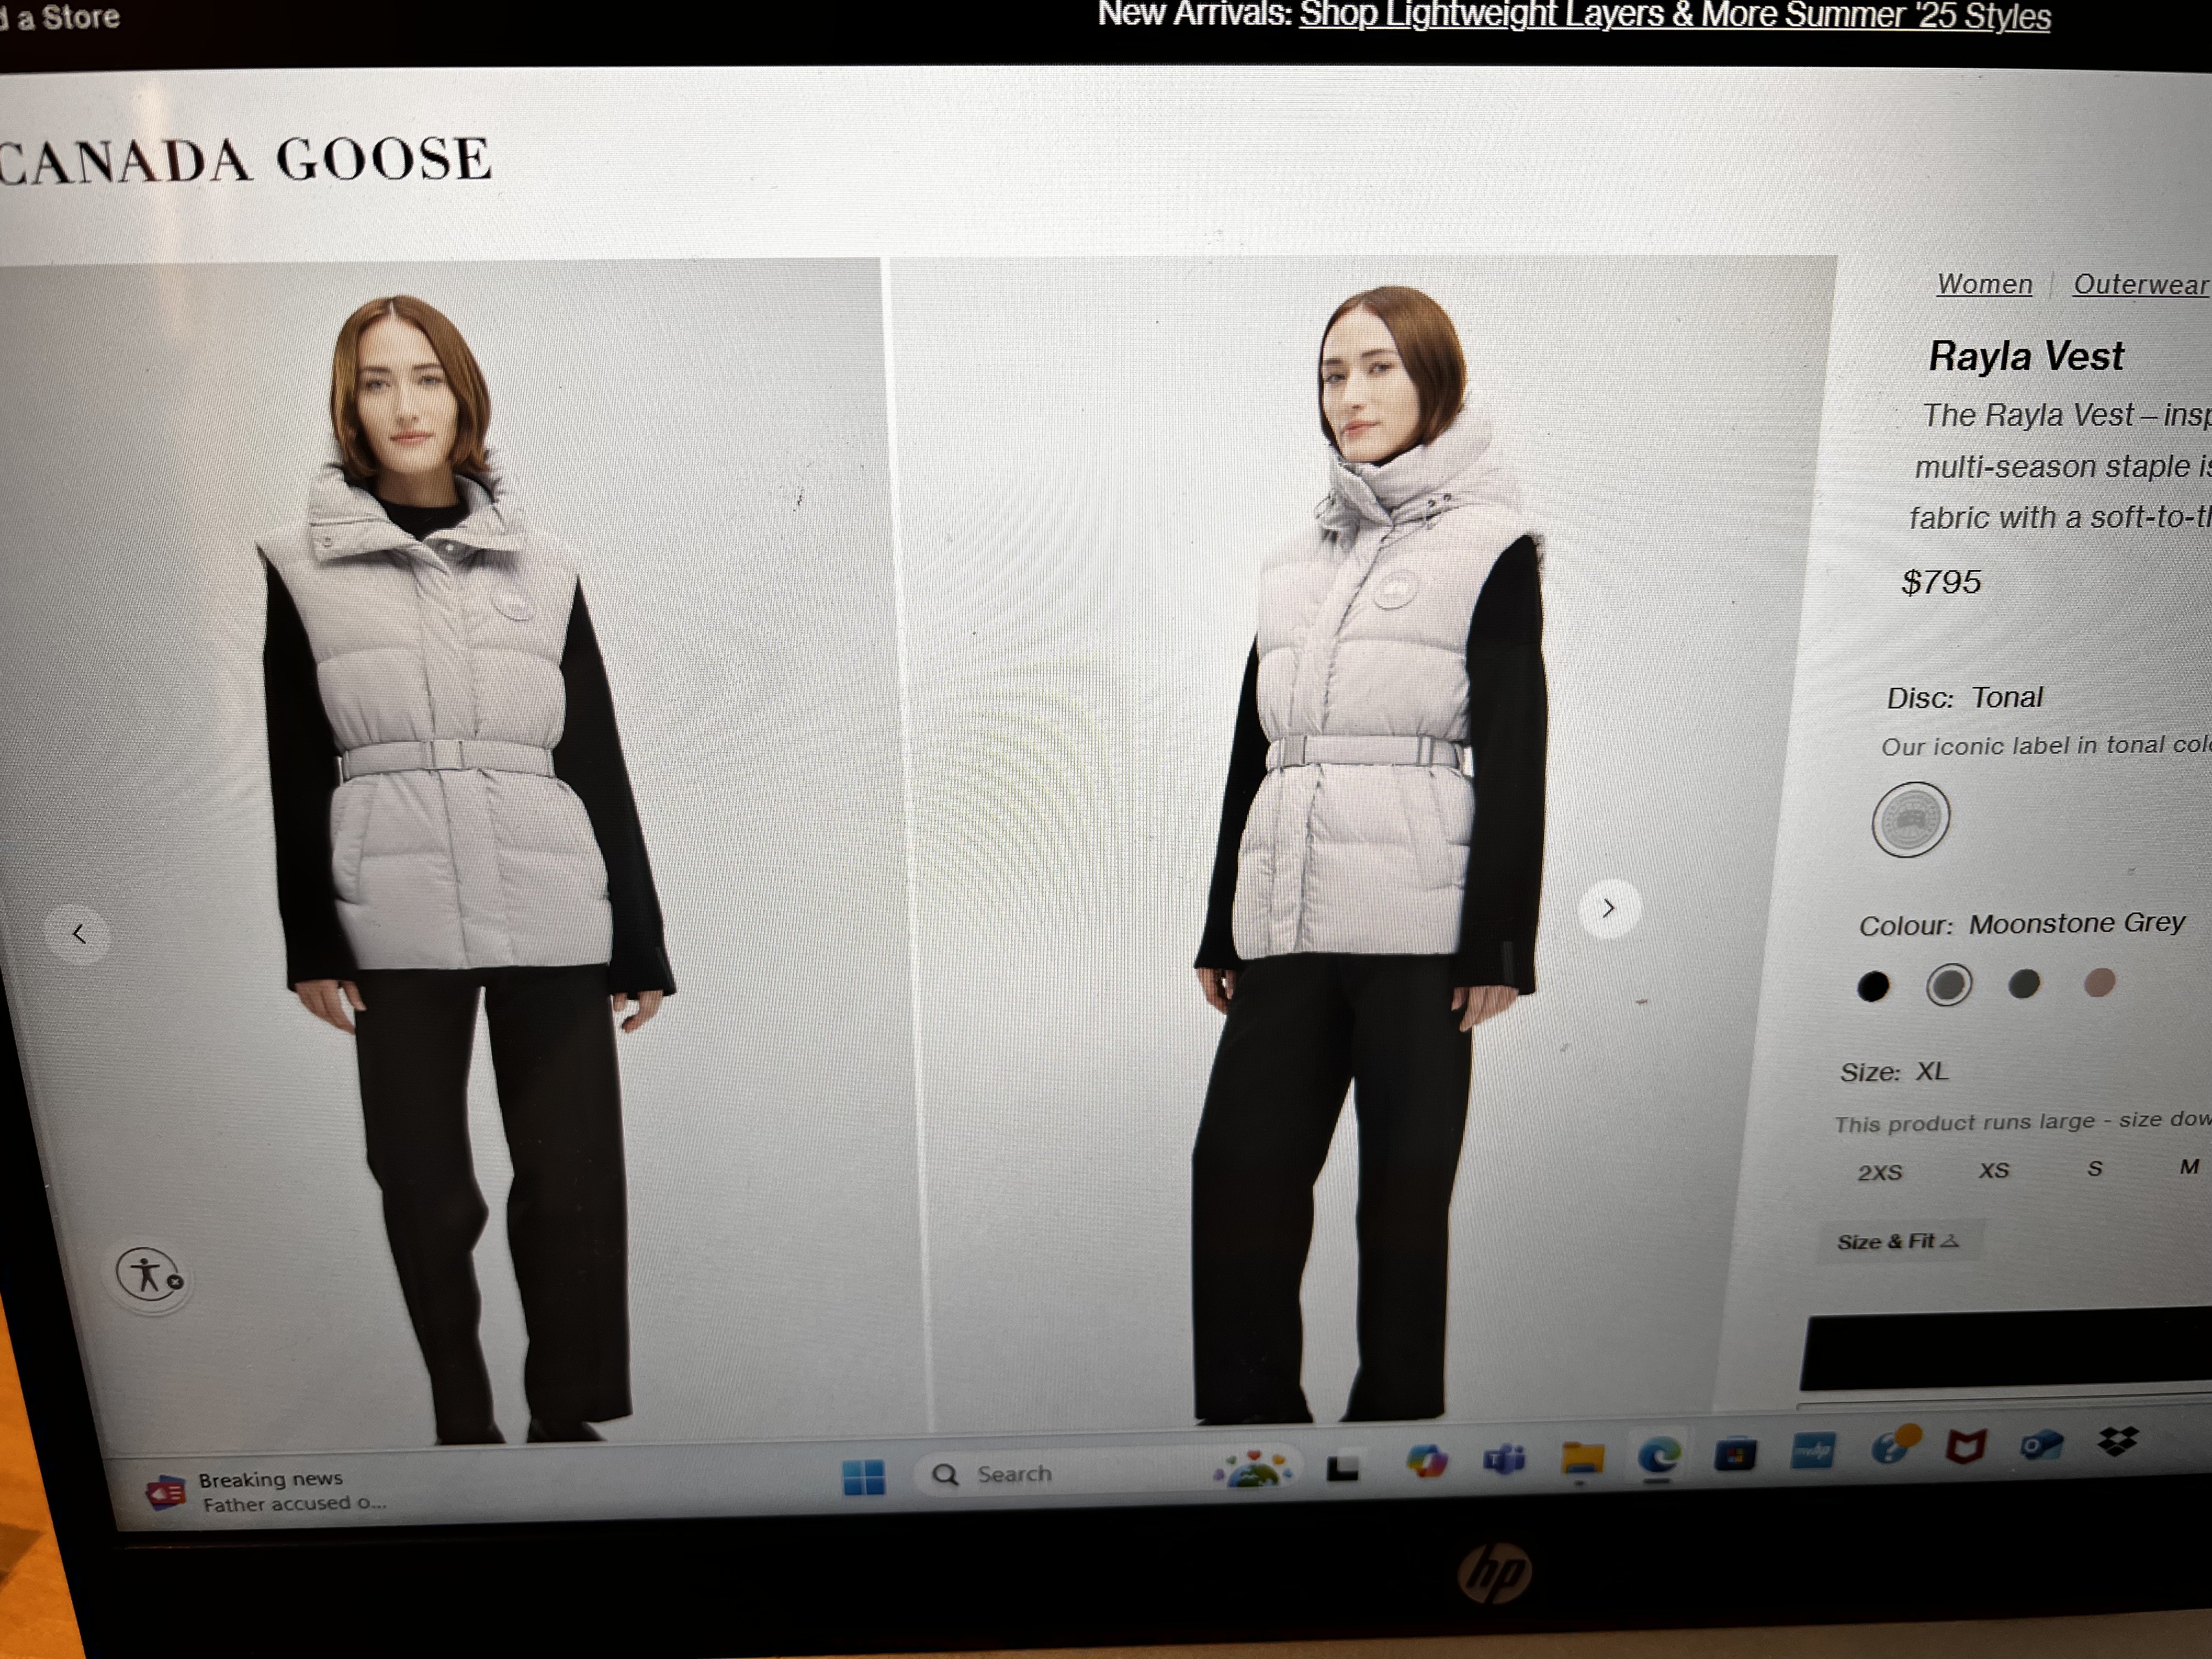This screenshot has width=2212, height=1659.
Task: Click Shop Lightweight Layers Summer '25 link
Action: click(1674, 15)
